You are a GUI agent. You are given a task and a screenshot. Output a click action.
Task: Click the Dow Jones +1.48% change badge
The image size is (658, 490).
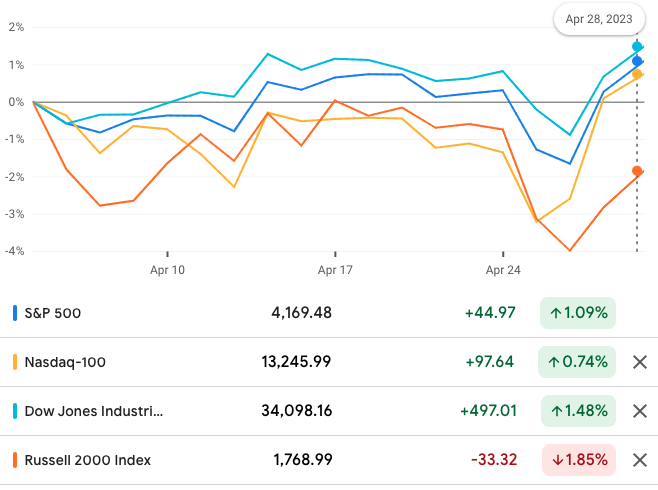(577, 411)
